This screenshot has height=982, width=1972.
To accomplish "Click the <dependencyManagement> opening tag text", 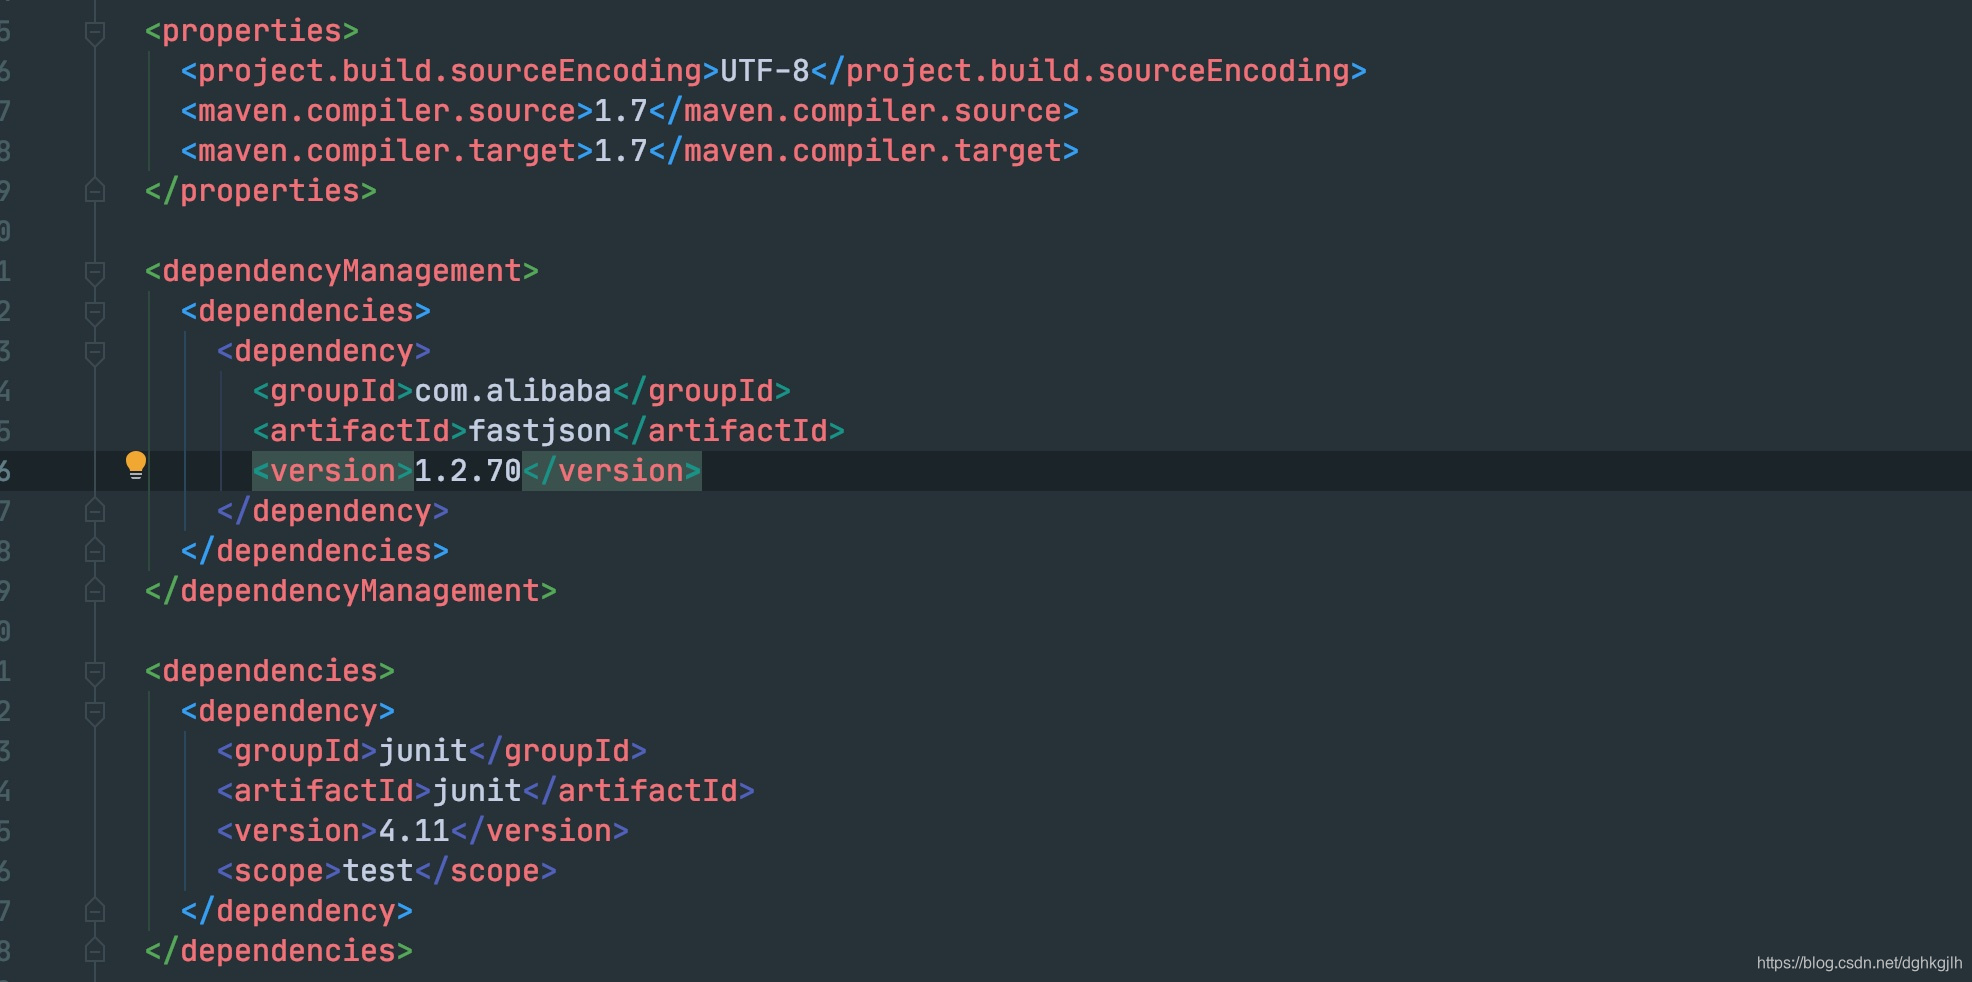I will coord(342,271).
